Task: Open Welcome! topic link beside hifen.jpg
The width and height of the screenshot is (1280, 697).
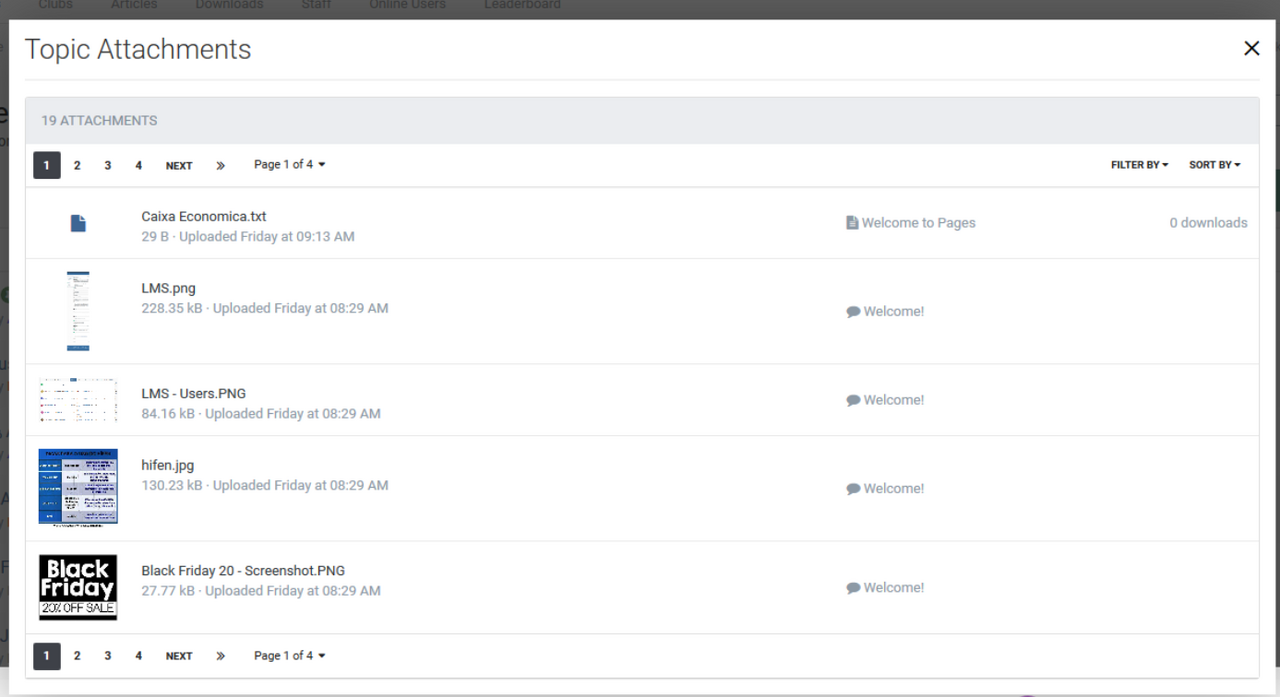Action: click(893, 489)
